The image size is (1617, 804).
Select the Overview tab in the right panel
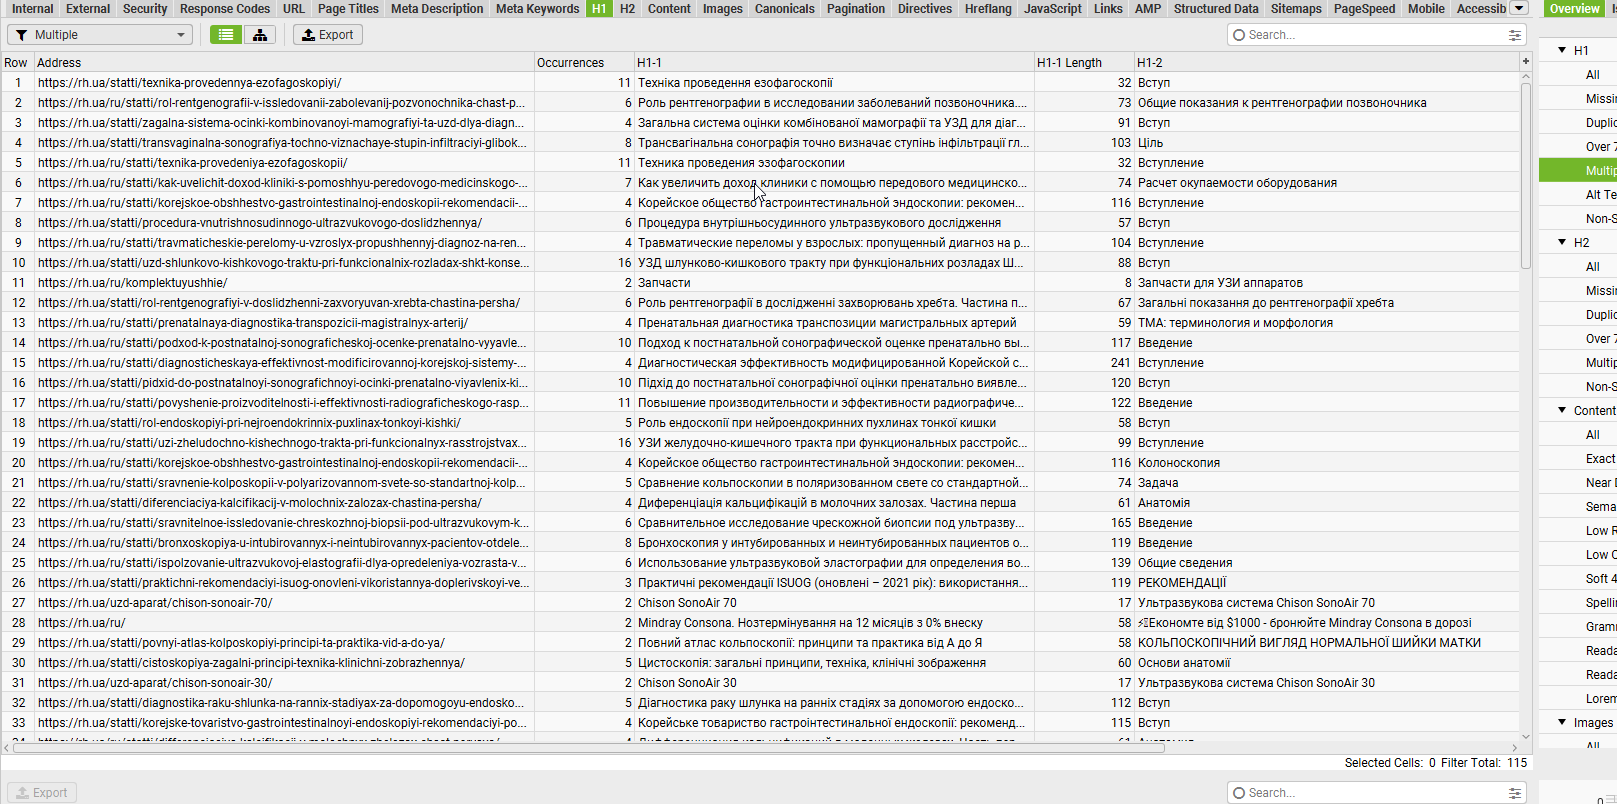point(1574,8)
